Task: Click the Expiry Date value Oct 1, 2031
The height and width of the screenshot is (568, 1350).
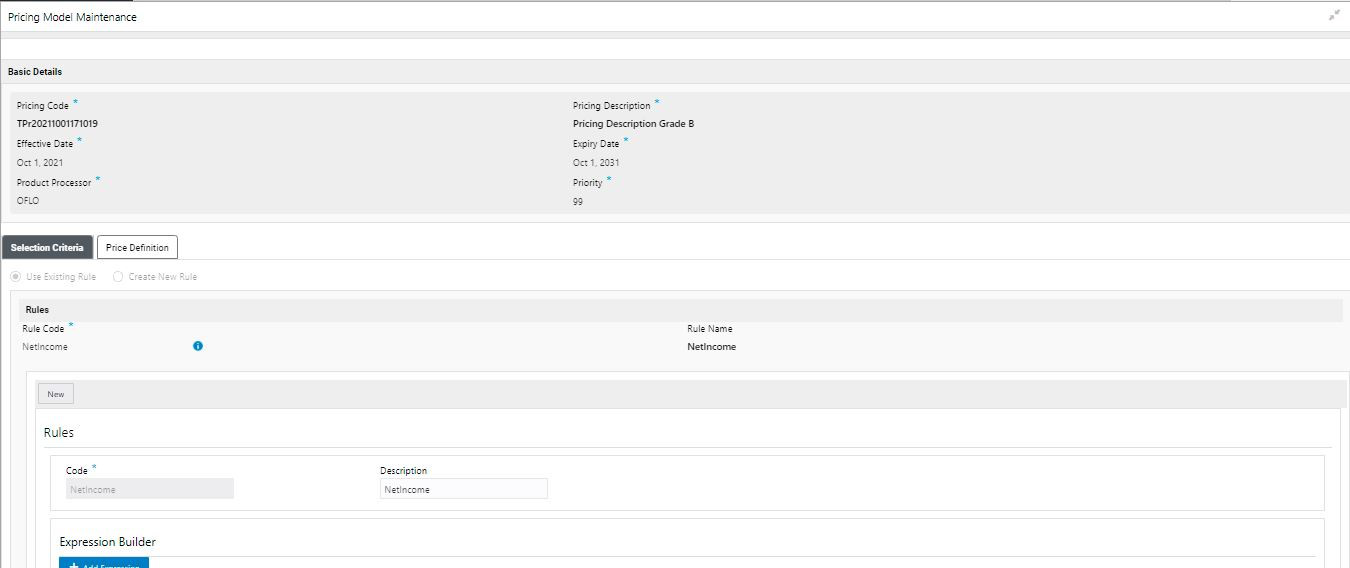Action: click(x=596, y=162)
